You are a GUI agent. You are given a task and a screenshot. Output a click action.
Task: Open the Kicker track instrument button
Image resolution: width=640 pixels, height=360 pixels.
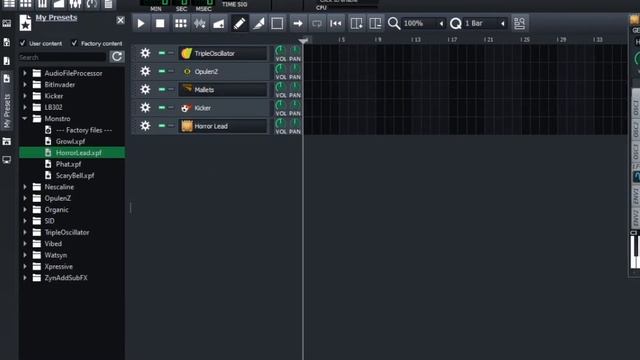(223, 108)
